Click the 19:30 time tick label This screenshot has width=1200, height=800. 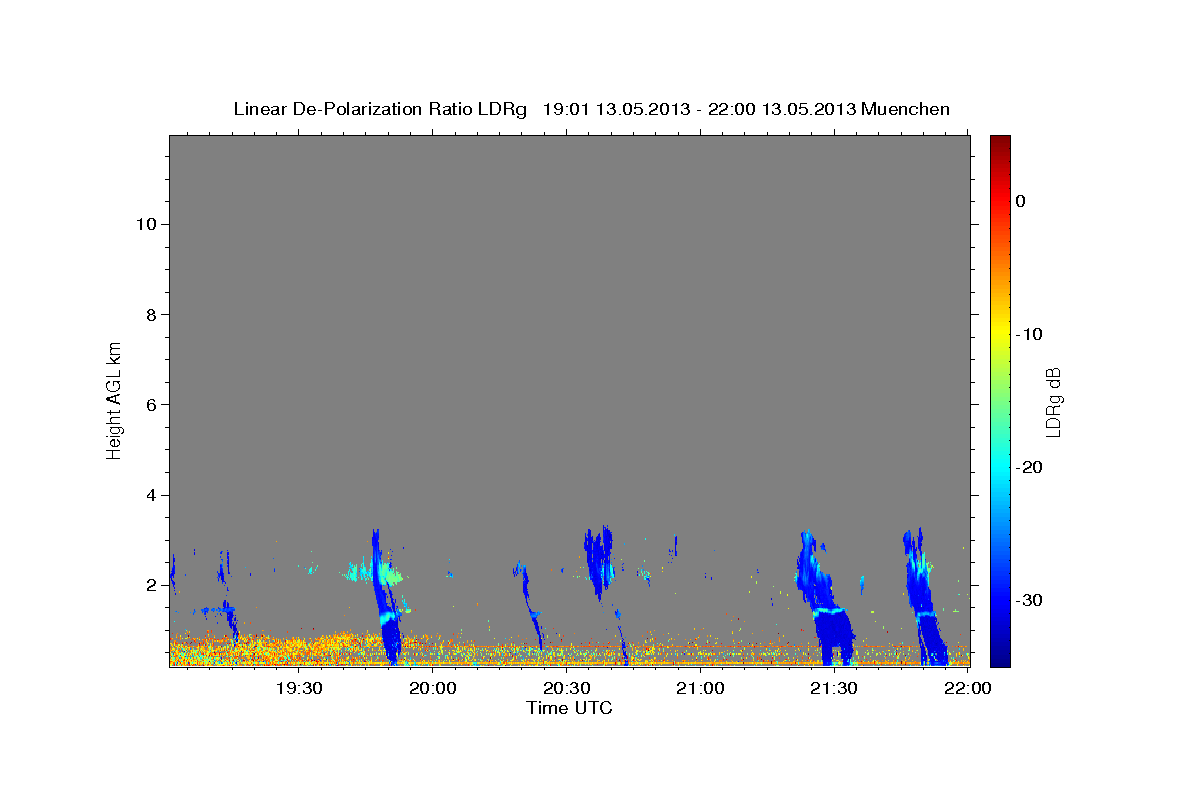click(299, 688)
